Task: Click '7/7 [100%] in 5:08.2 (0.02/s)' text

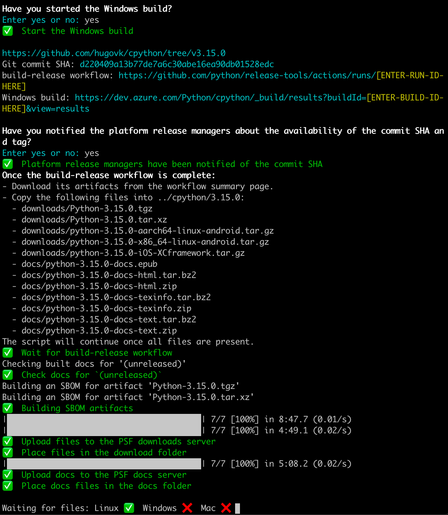Action: click(x=281, y=464)
